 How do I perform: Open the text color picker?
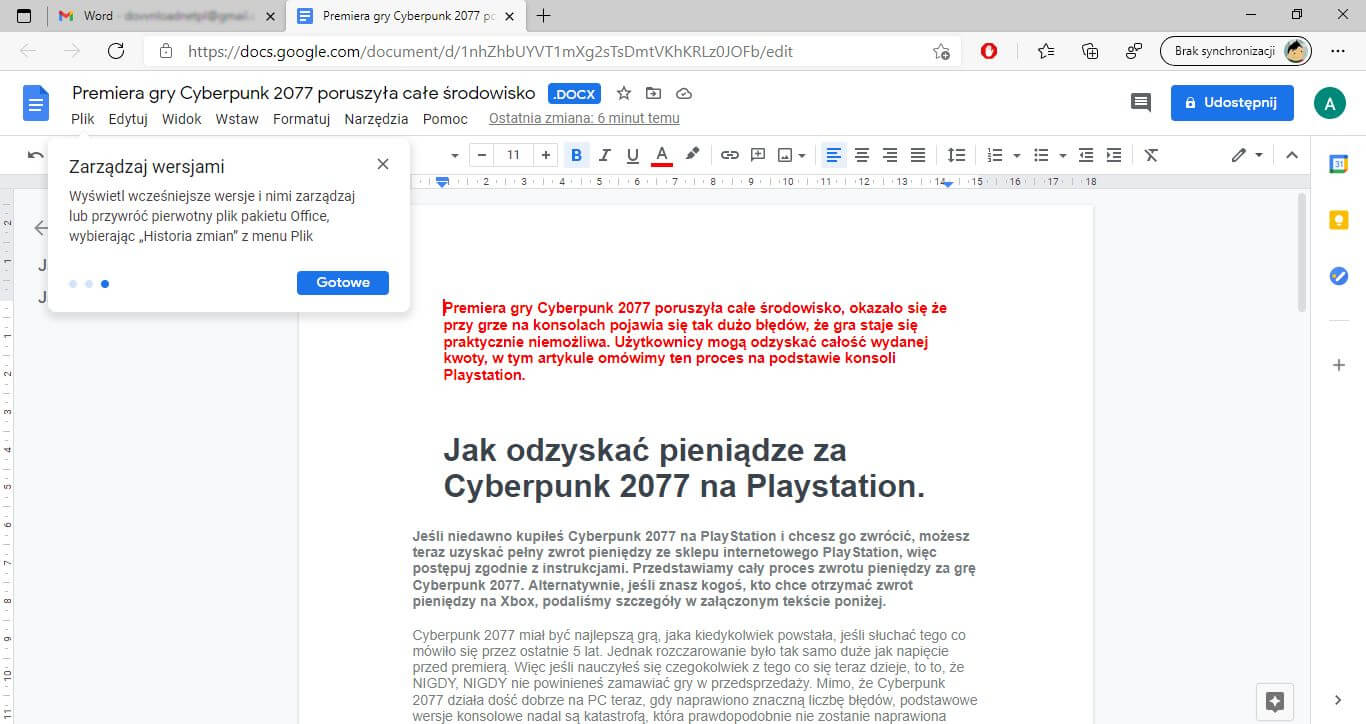point(661,155)
